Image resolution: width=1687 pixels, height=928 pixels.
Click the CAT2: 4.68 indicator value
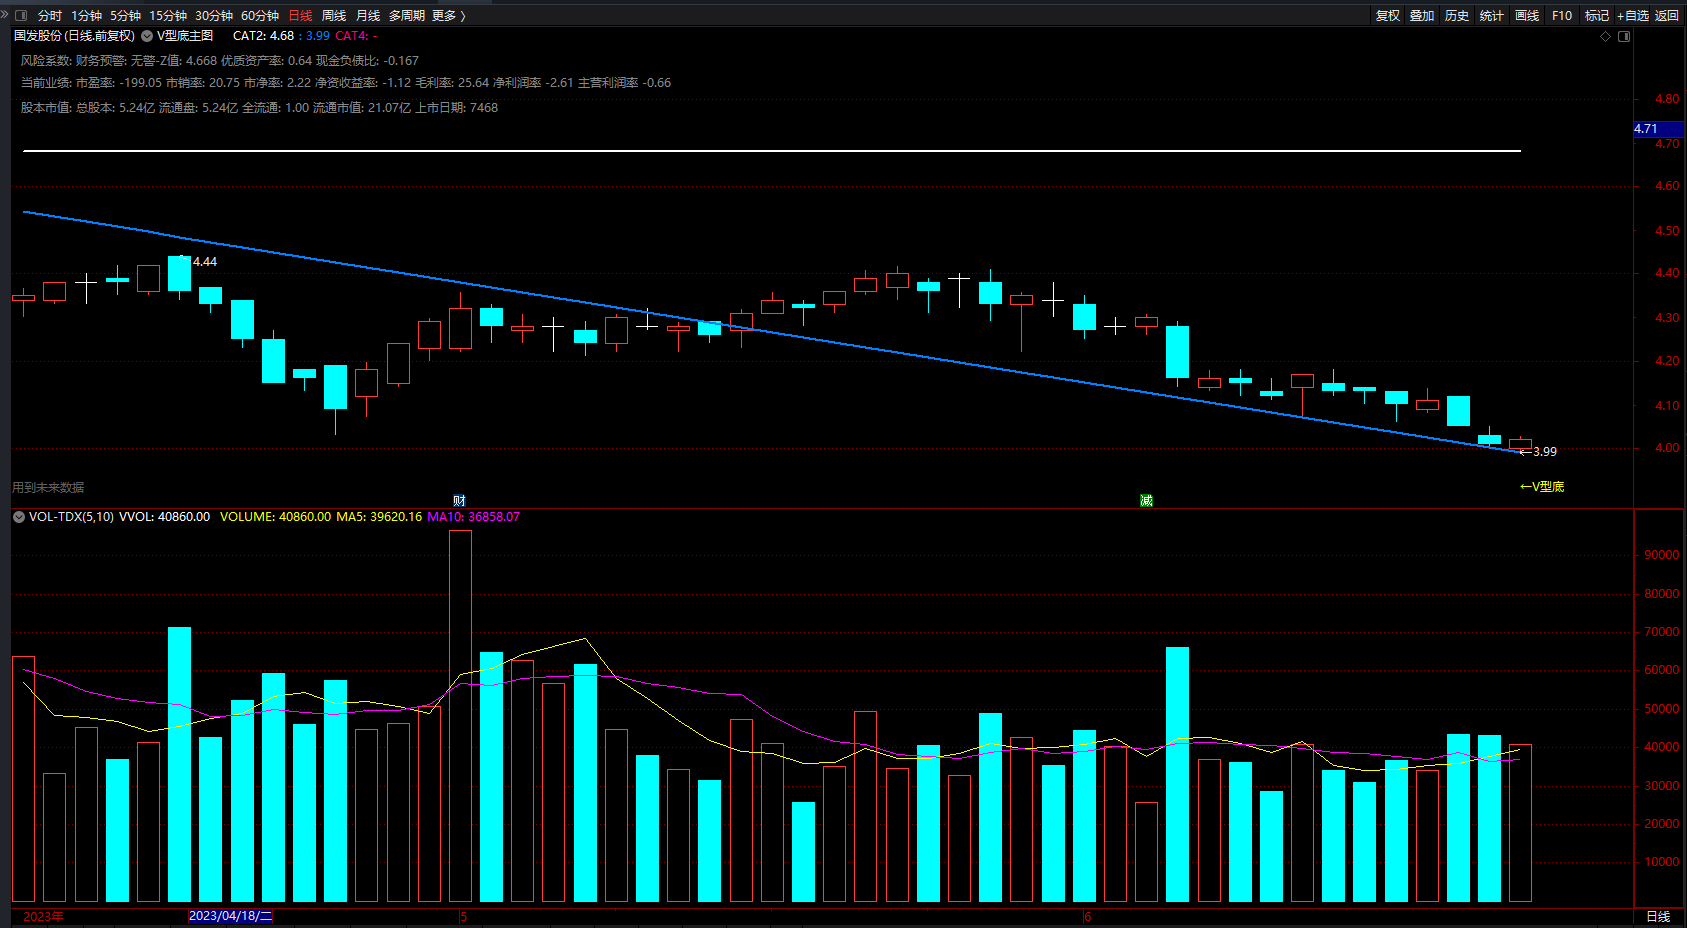coord(263,36)
